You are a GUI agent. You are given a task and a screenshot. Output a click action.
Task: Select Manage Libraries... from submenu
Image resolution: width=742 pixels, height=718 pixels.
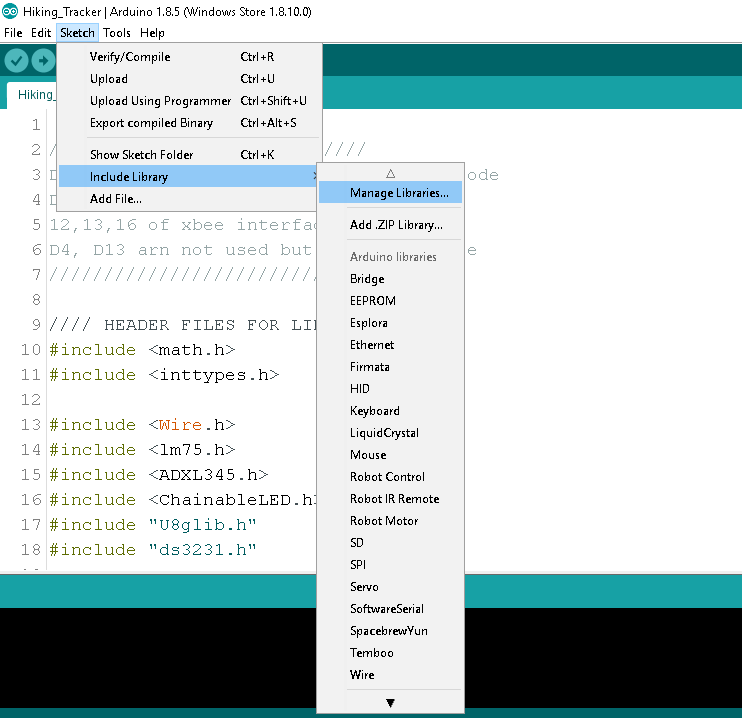pyautogui.click(x=398, y=193)
